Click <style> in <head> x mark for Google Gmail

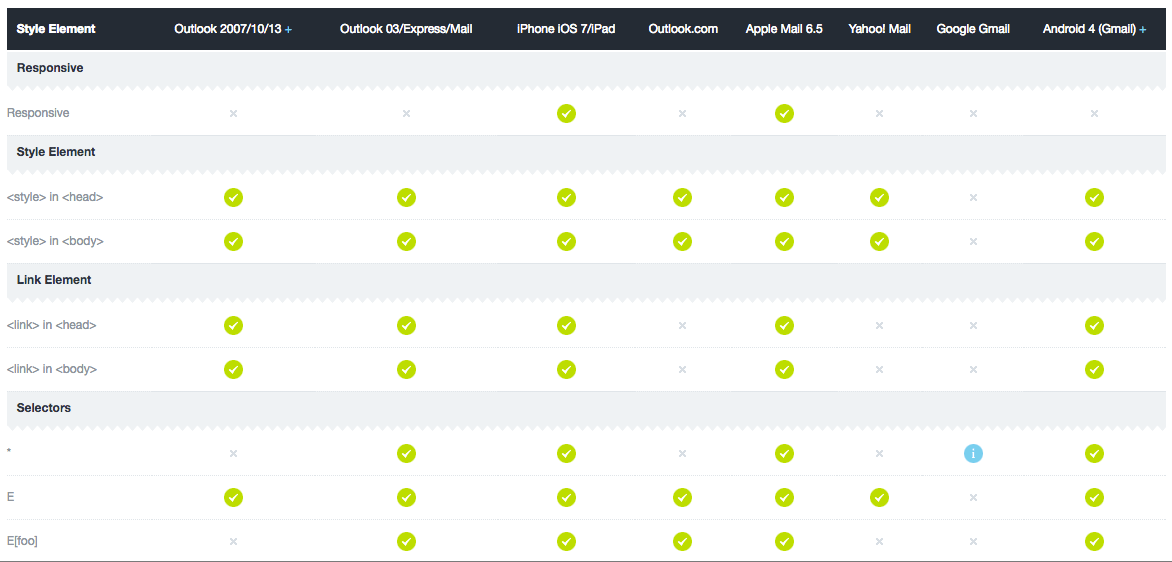click(973, 197)
